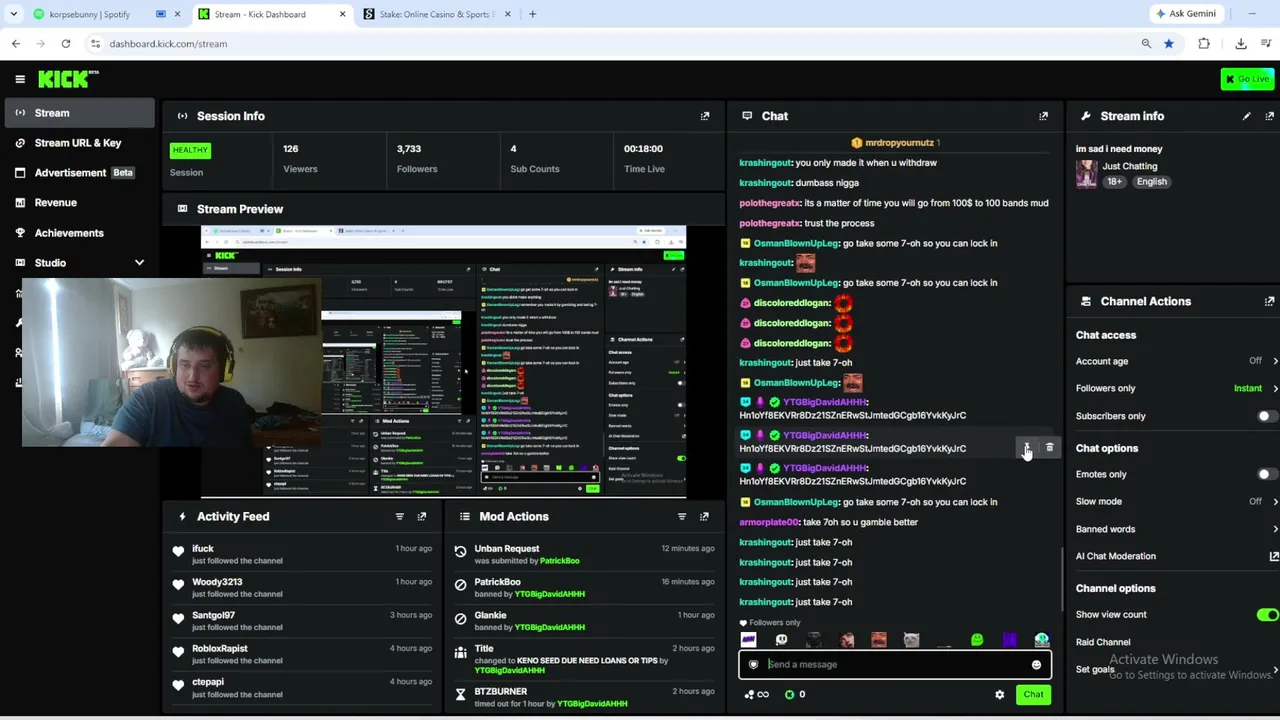Image resolution: width=1280 pixels, height=720 pixels.
Task: Click the 18+ tag in Stream info
Action: tap(1113, 182)
